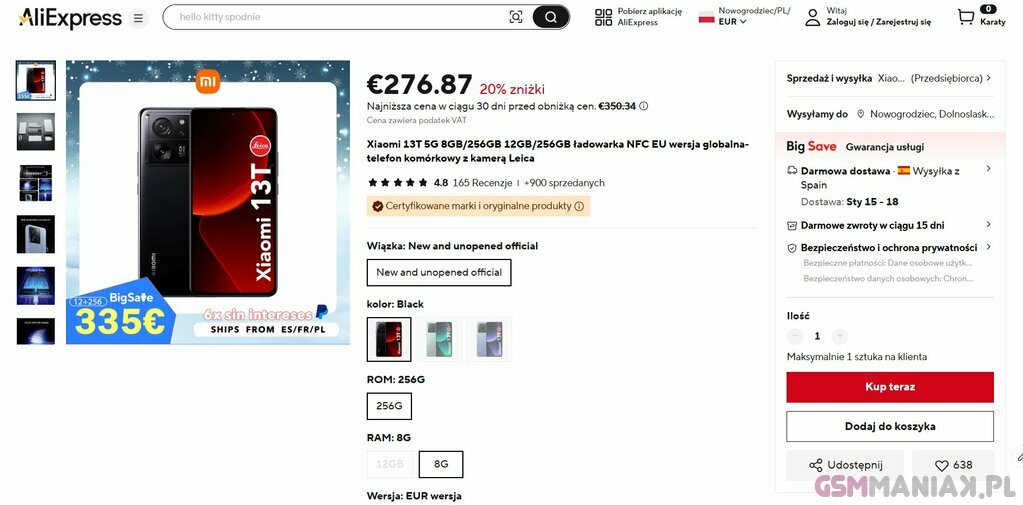Click the price info circle icon
The width and height of the screenshot is (1023, 505).
pos(643,106)
